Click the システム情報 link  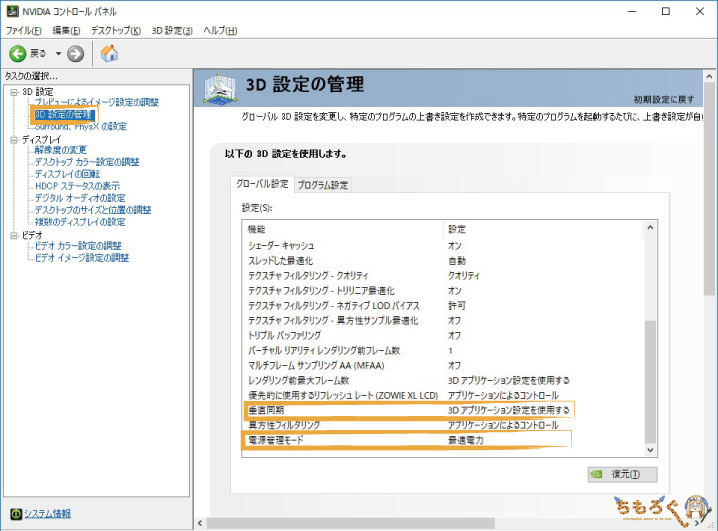(x=47, y=514)
